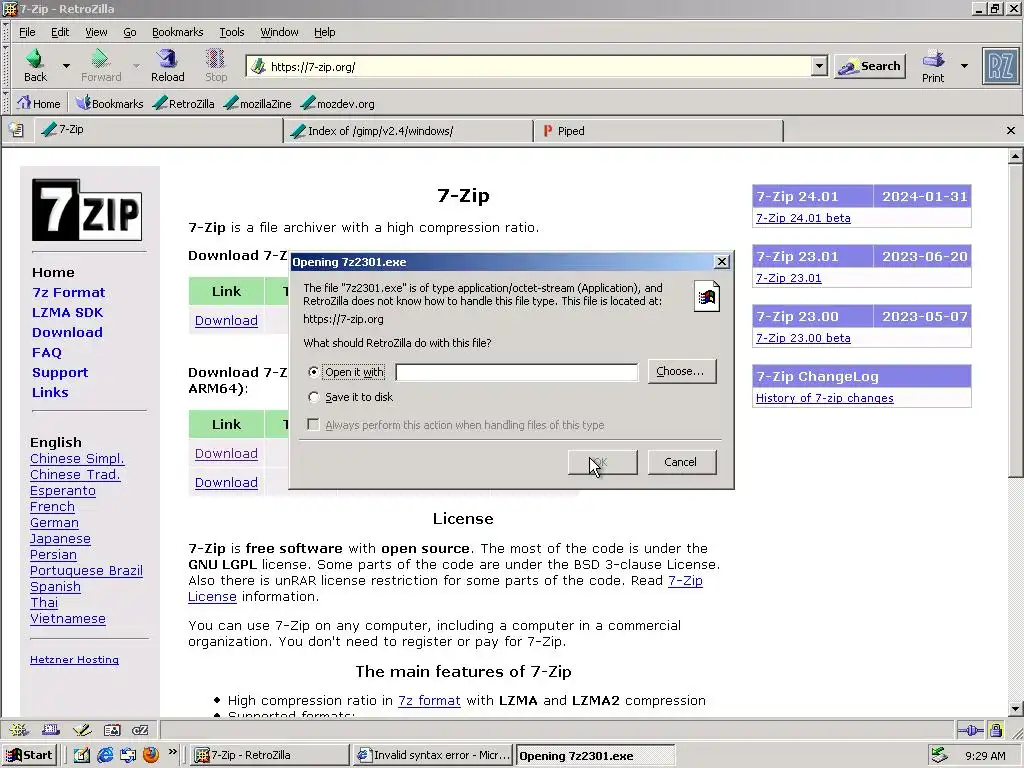Click the Cancel button in dialog
1024x768 pixels.
coord(681,462)
